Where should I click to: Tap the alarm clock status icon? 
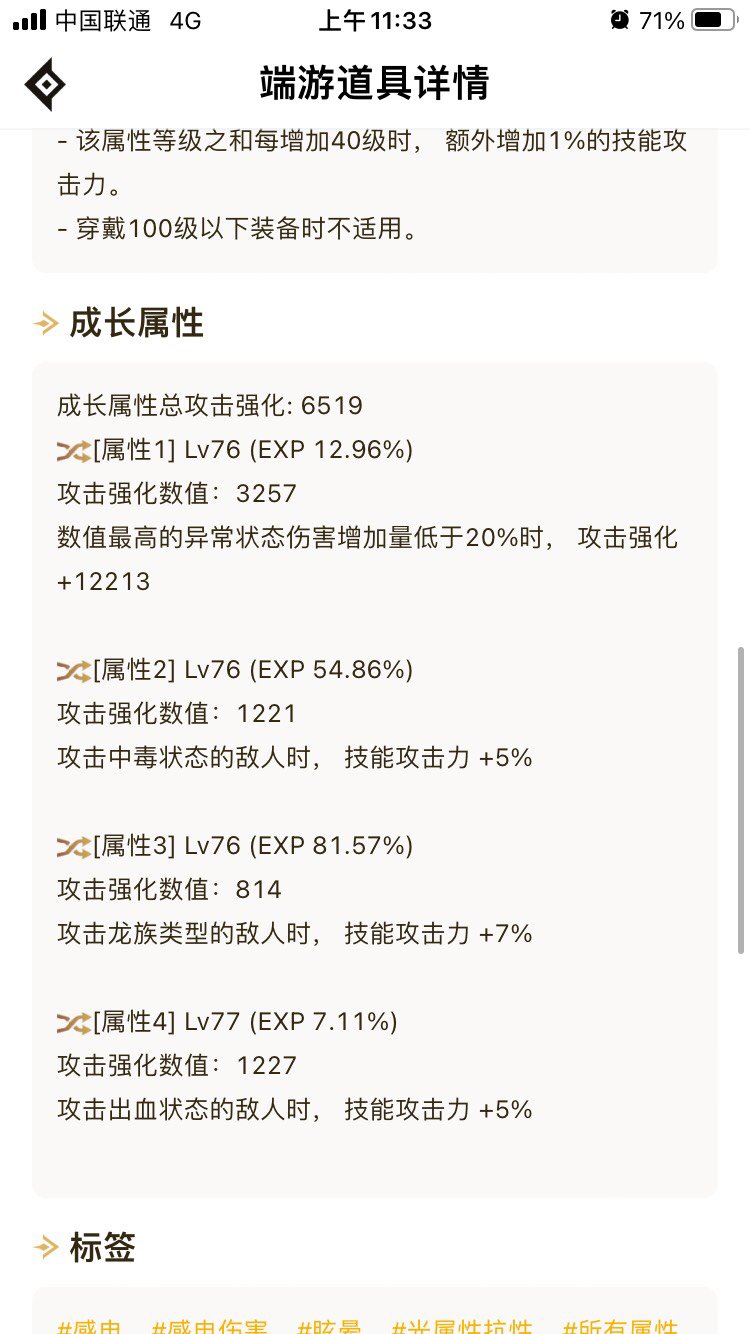(620, 20)
